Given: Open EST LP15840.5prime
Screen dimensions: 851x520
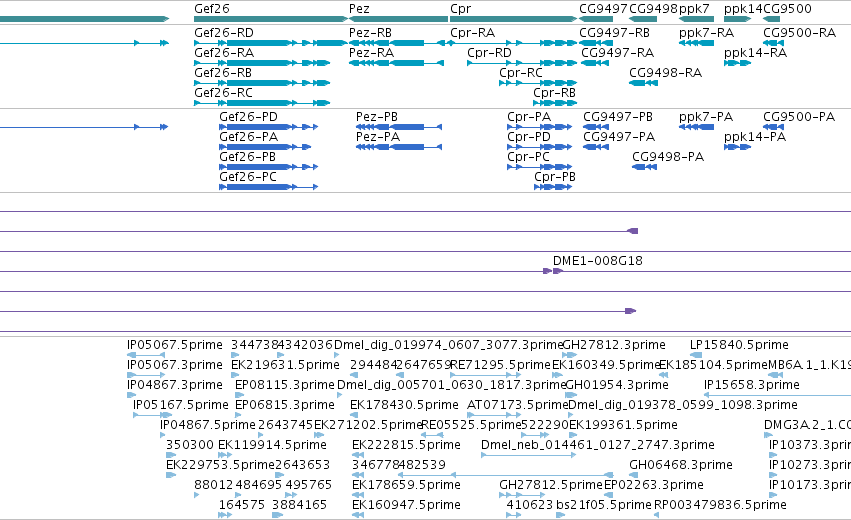Looking at the screenshot, I should tap(739, 345).
